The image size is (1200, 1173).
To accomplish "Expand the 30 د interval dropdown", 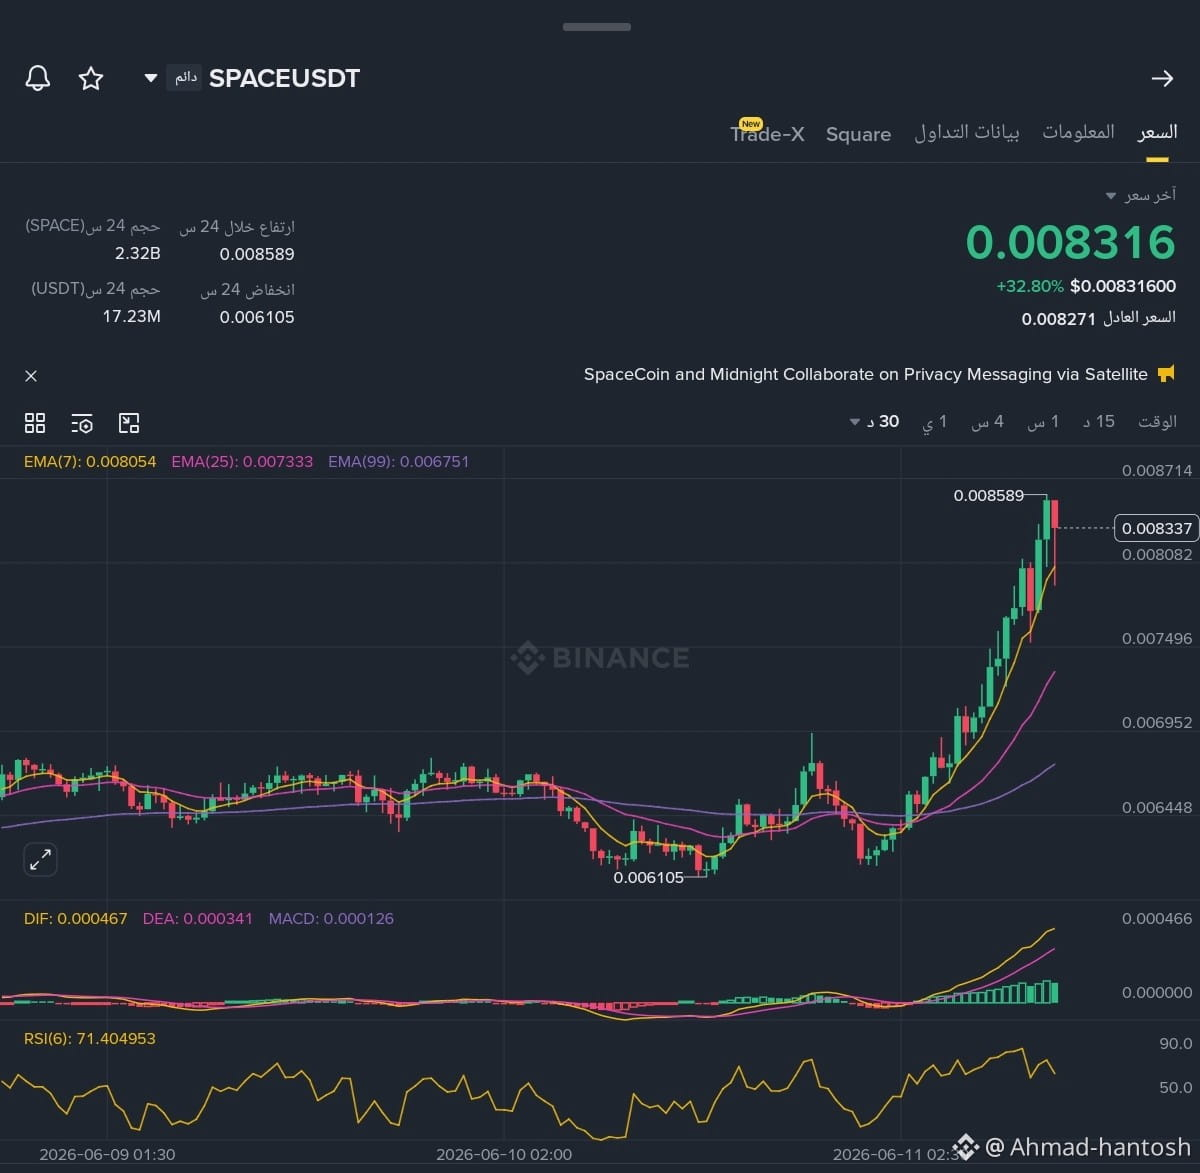I will tap(874, 422).
